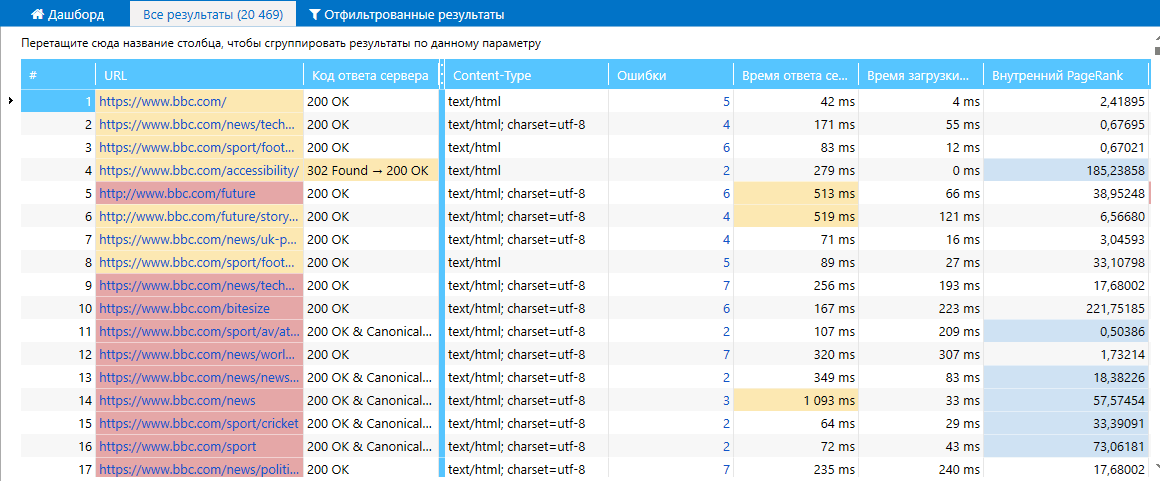Select PageRank value 221,75185
1160x481 pixels.
click(x=1066, y=308)
